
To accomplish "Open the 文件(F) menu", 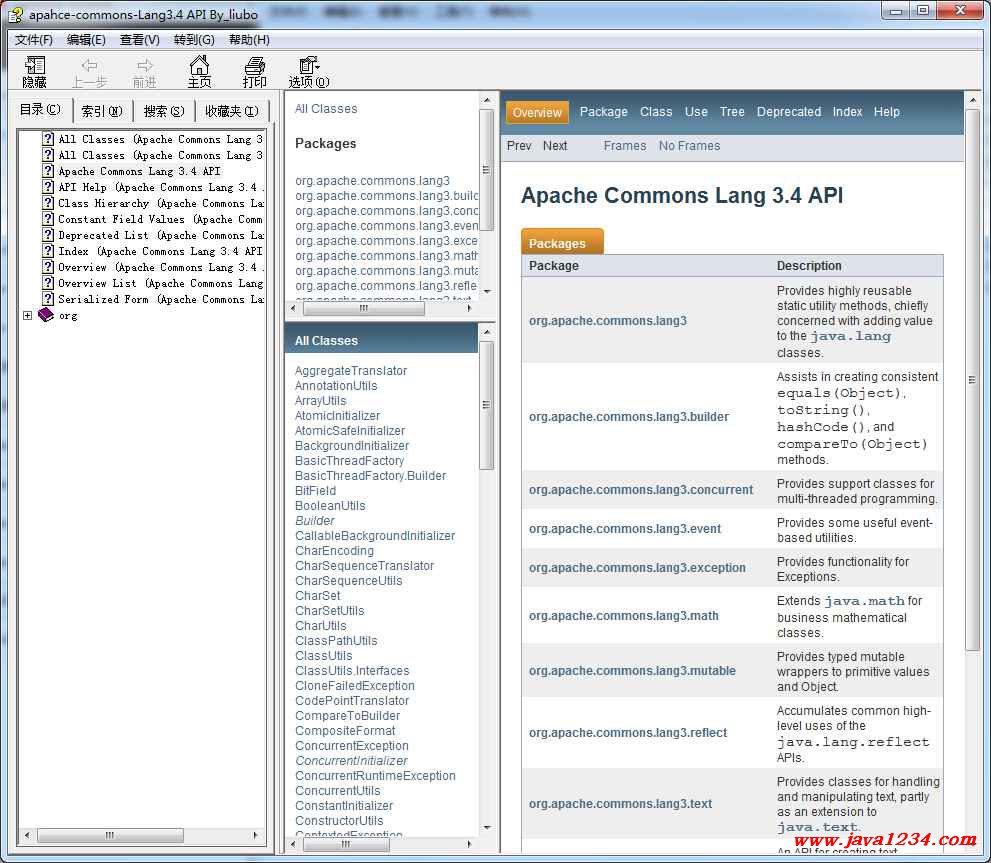I will click(34, 40).
